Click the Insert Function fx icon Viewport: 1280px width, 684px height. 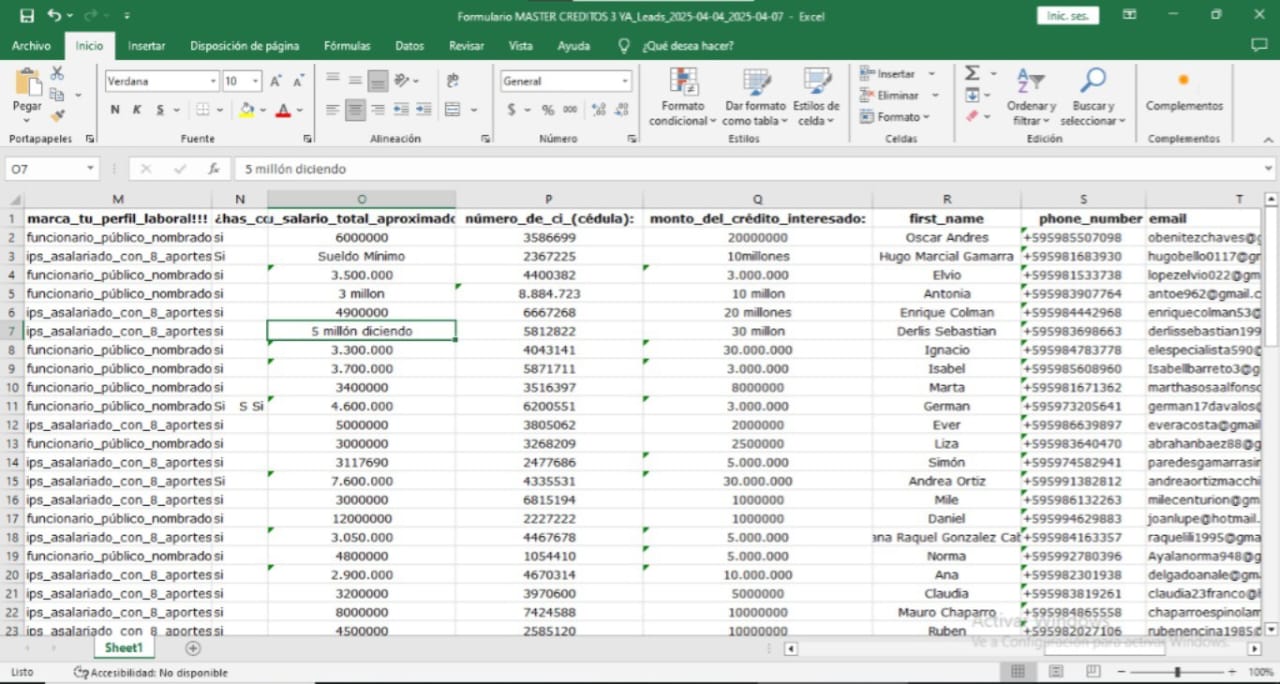[x=213, y=169]
